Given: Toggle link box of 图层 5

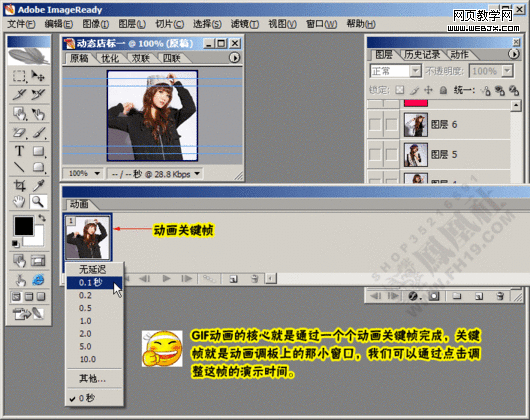Looking at the screenshot, I should pos(391,155).
